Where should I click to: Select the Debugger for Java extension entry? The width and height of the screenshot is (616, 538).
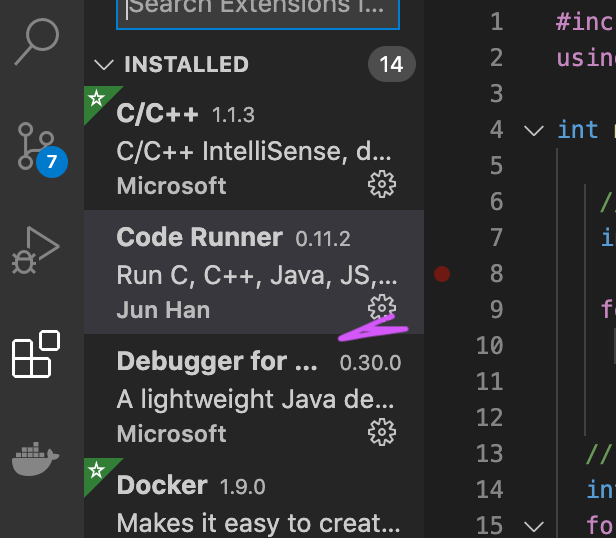pyautogui.click(x=254, y=396)
